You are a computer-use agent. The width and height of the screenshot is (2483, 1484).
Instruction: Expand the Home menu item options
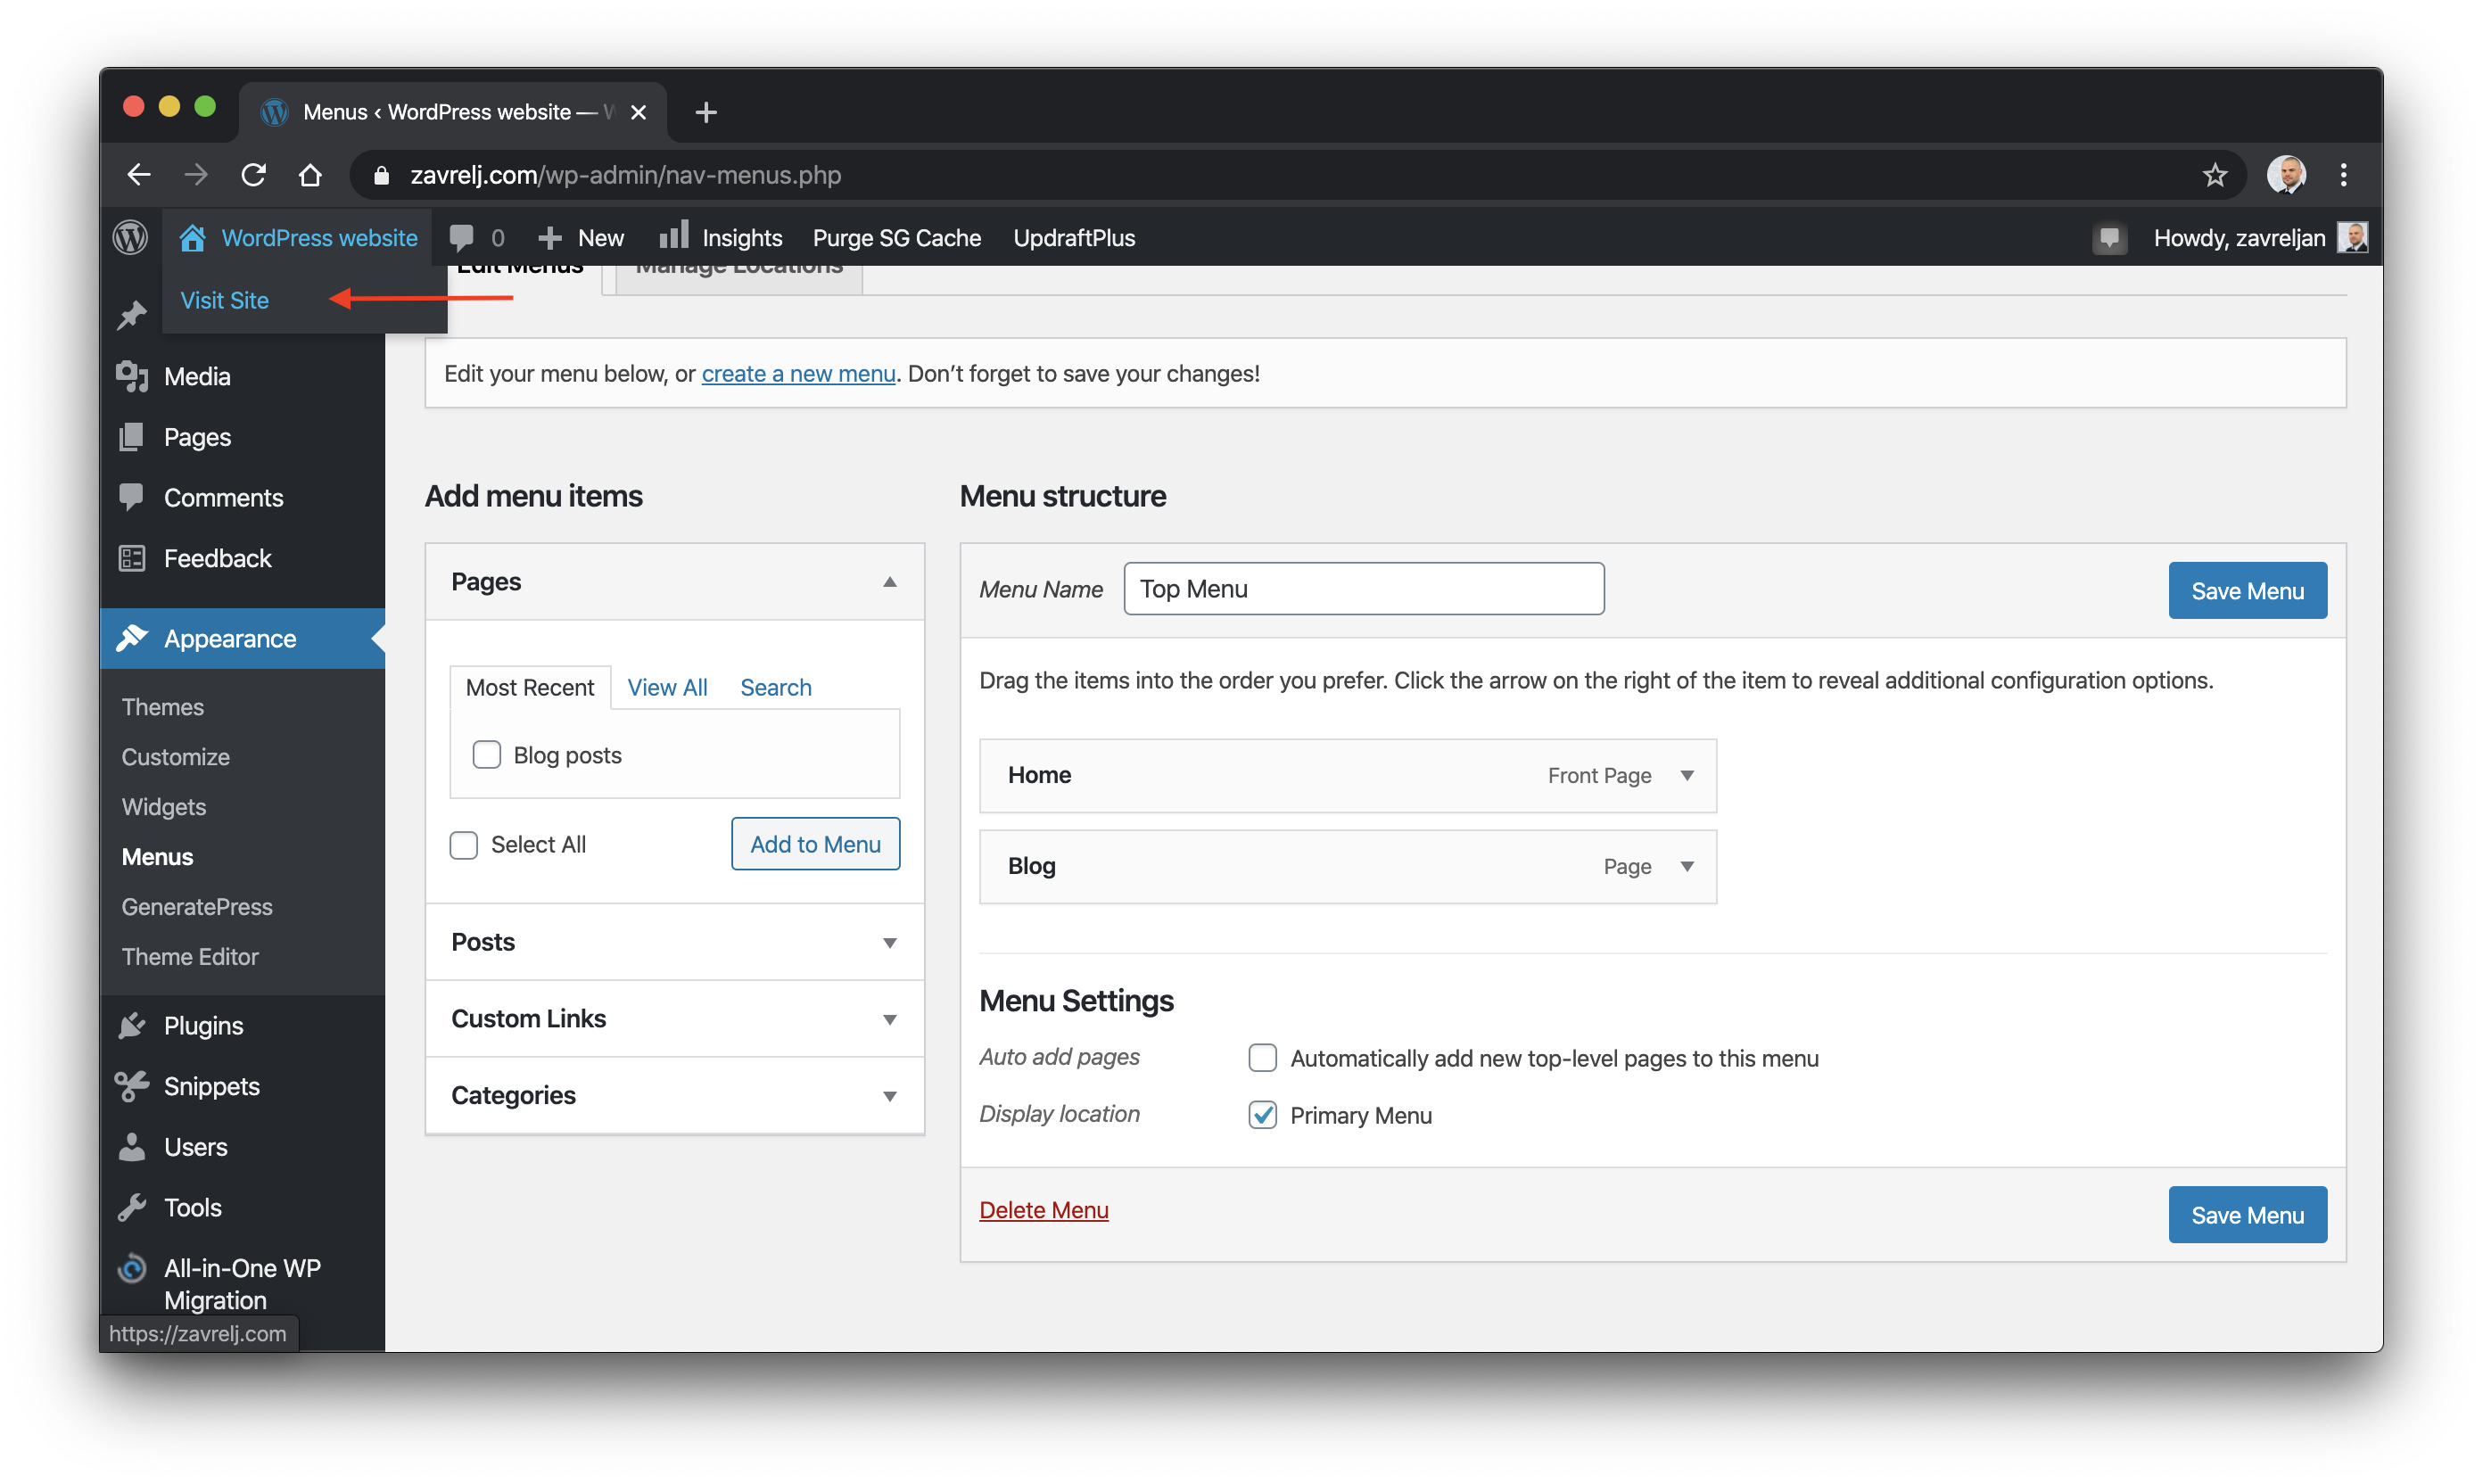click(x=1687, y=775)
